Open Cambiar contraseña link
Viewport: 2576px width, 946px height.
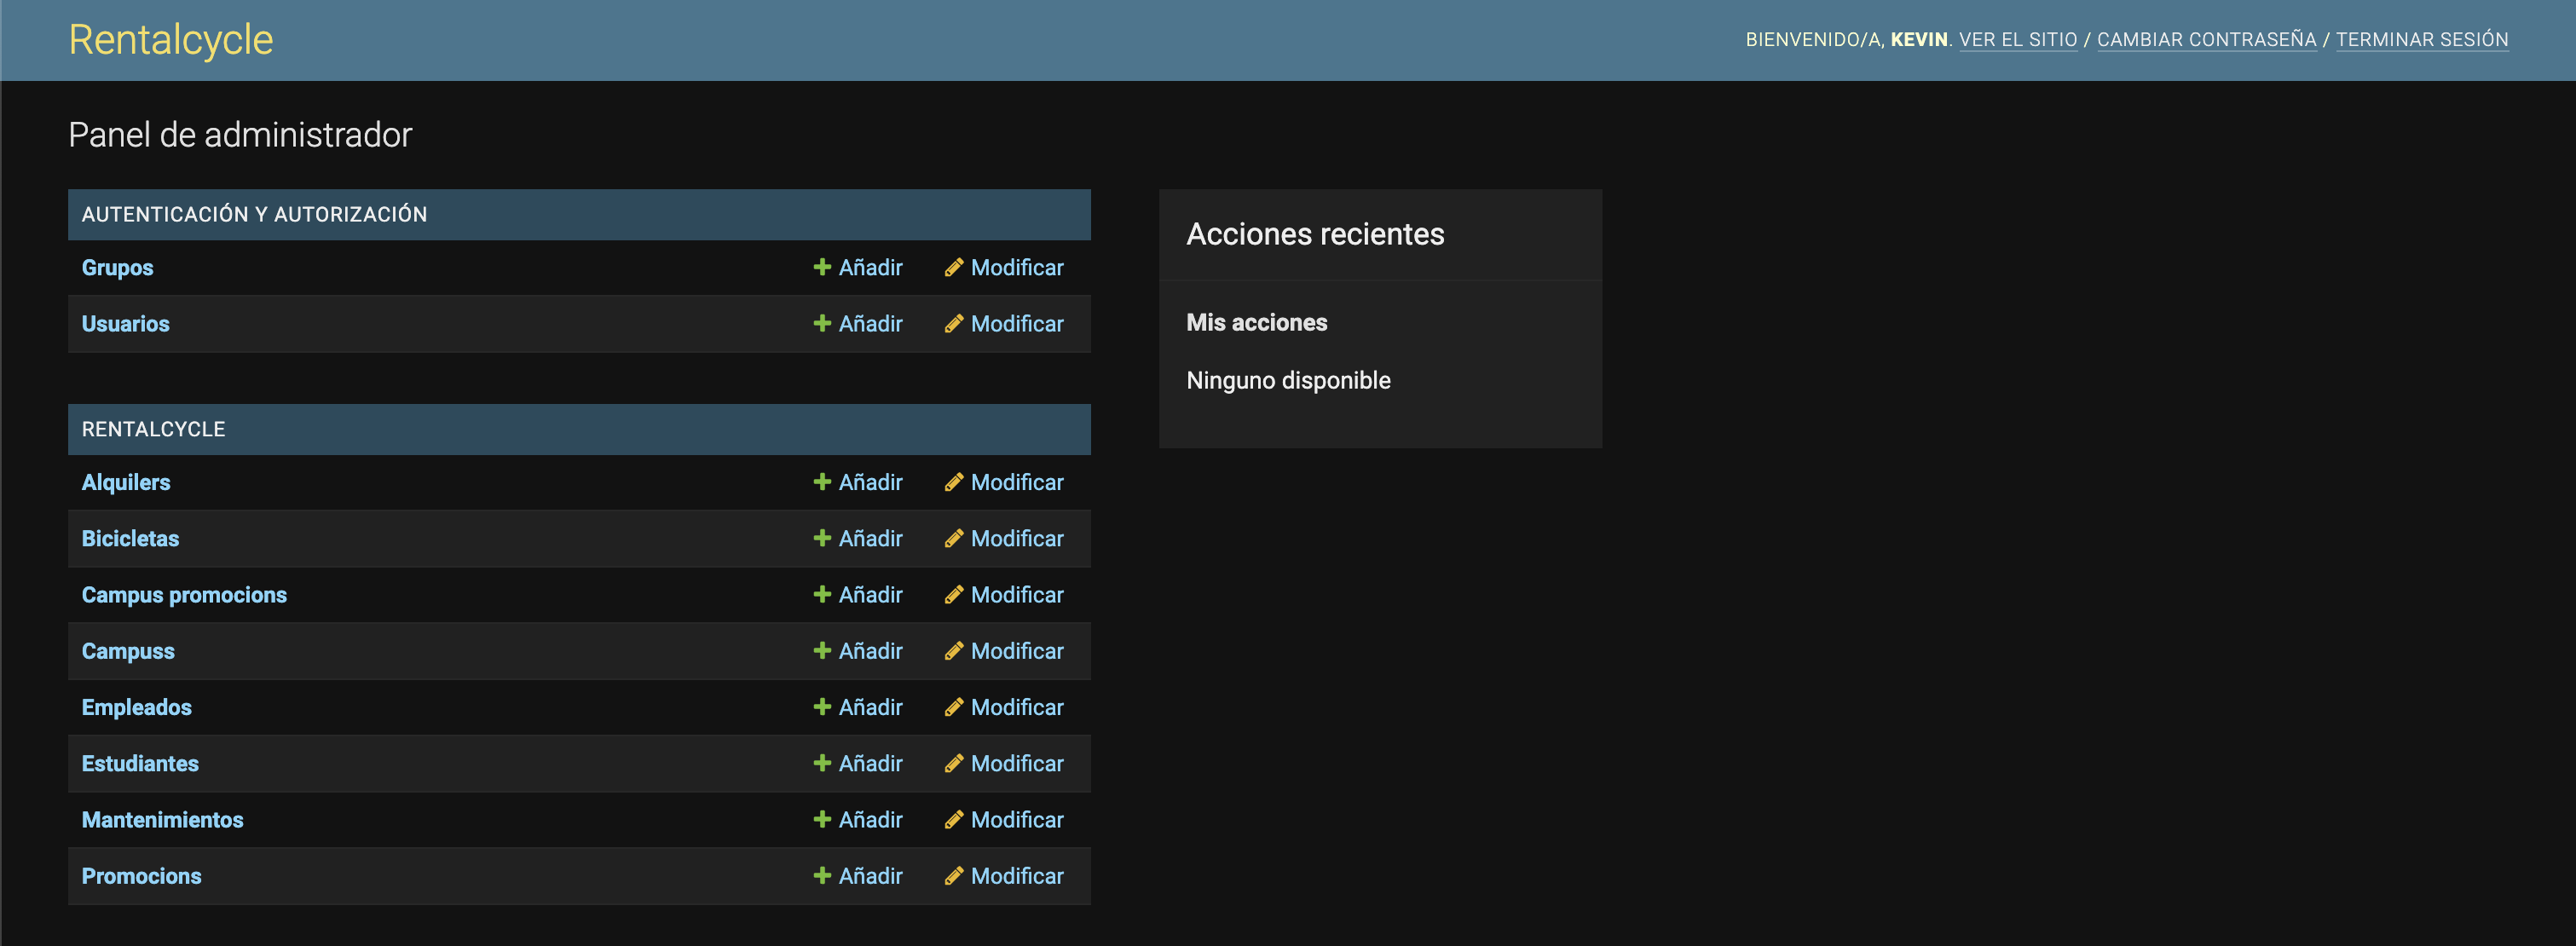[x=2206, y=40]
